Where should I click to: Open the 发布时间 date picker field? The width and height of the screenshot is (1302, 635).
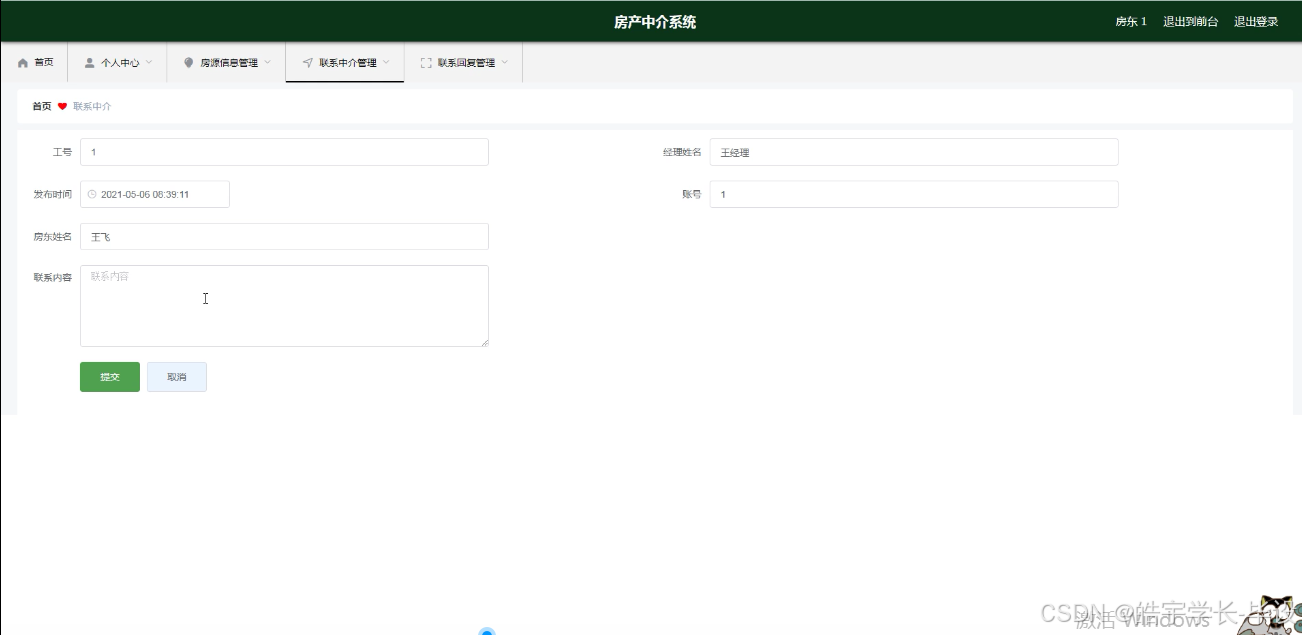155,194
